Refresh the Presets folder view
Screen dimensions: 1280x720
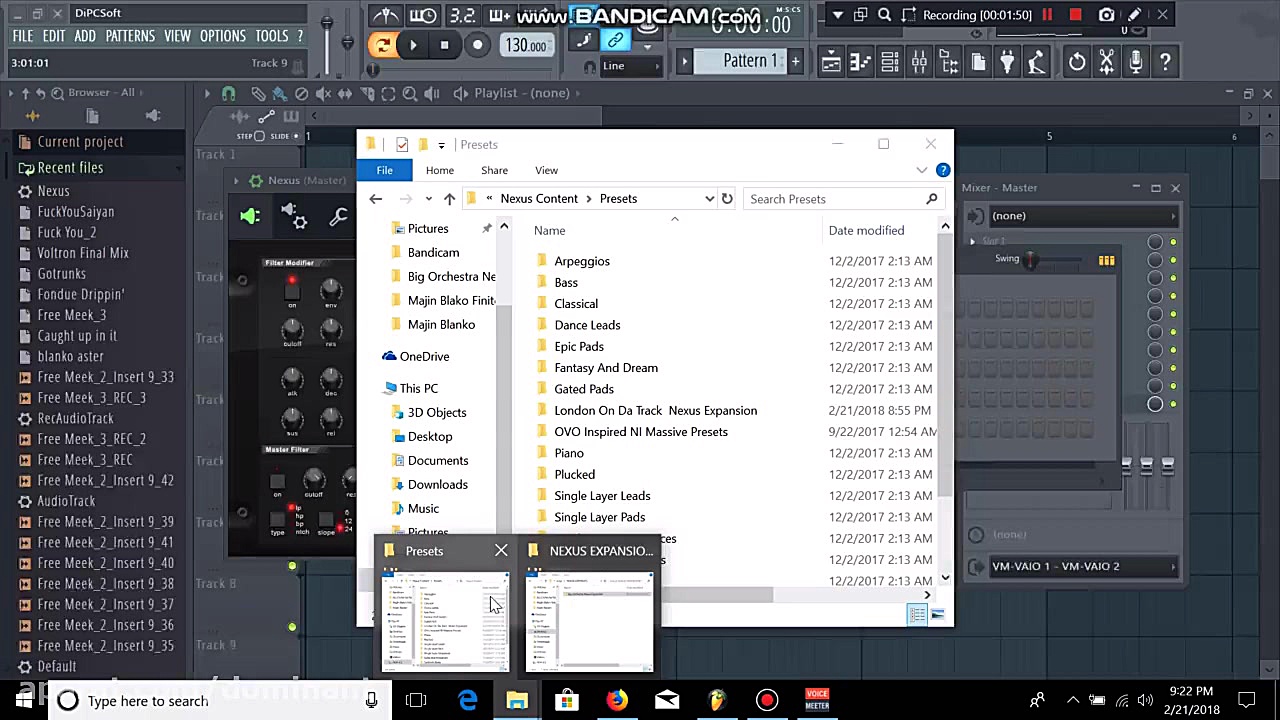pyautogui.click(x=727, y=198)
